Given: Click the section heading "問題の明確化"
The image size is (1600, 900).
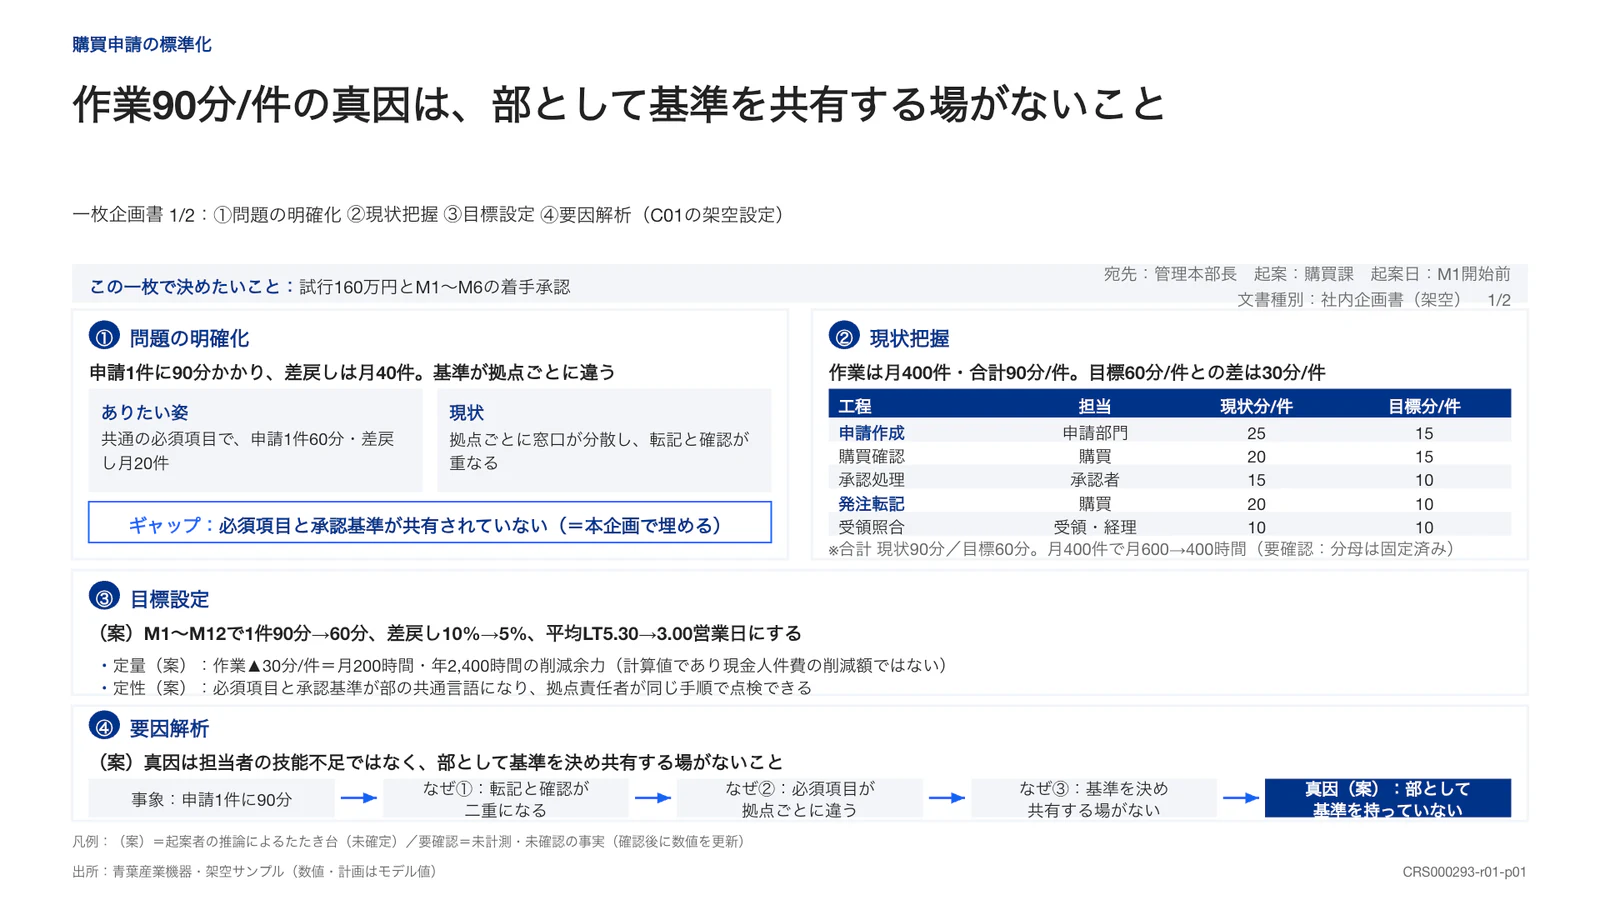Looking at the screenshot, I should pyautogui.click(x=189, y=338).
